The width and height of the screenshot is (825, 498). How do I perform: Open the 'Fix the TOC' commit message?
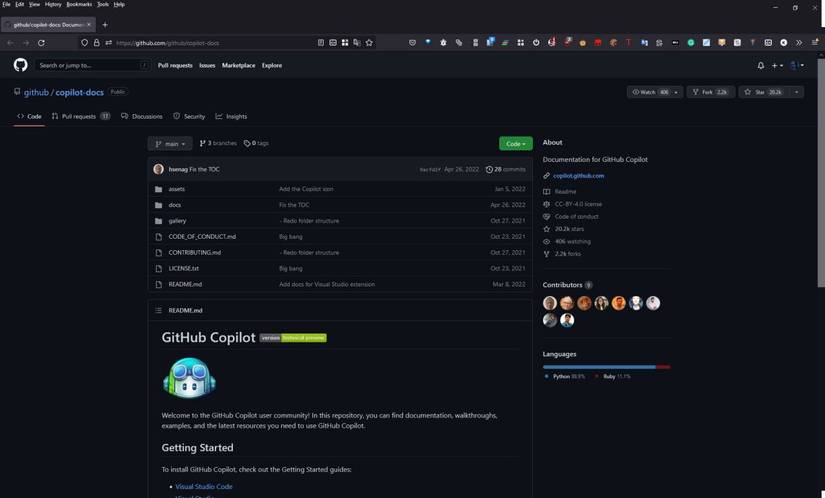click(205, 169)
